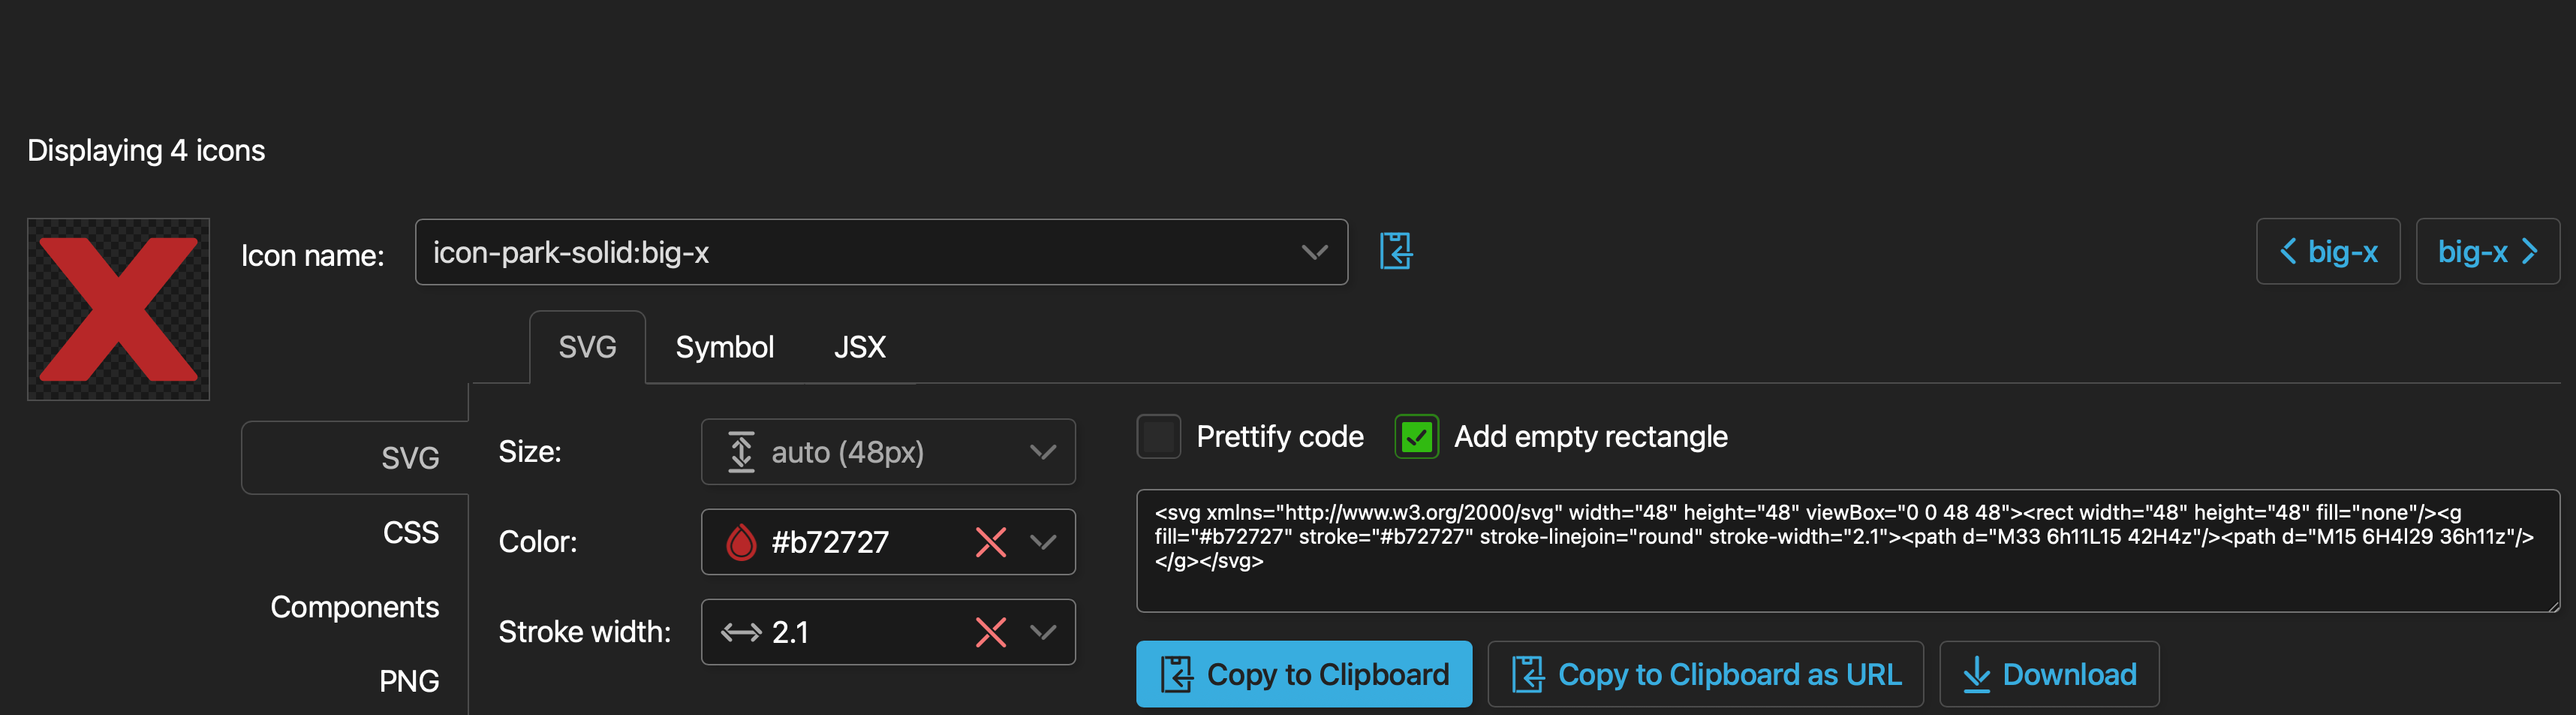Open the Size dropdown chevron

1043,452
